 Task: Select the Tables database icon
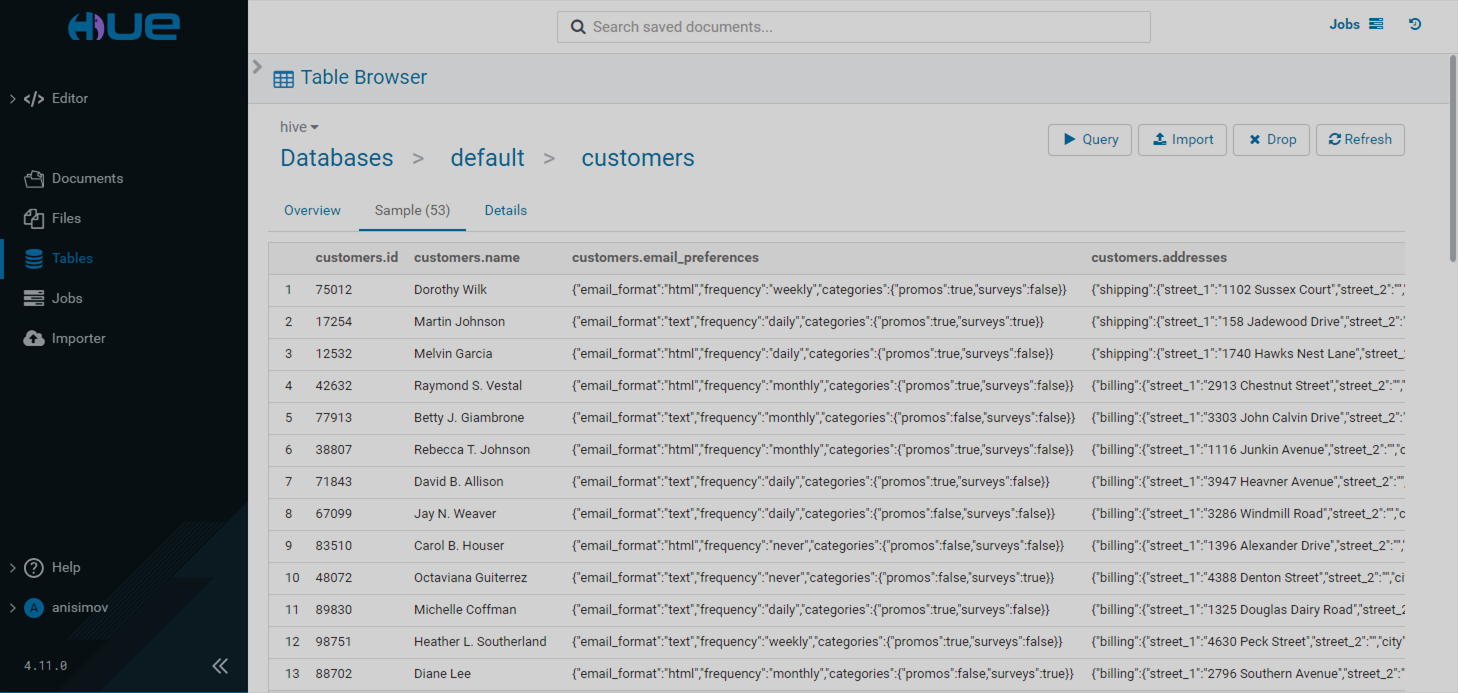pyautogui.click(x=34, y=258)
